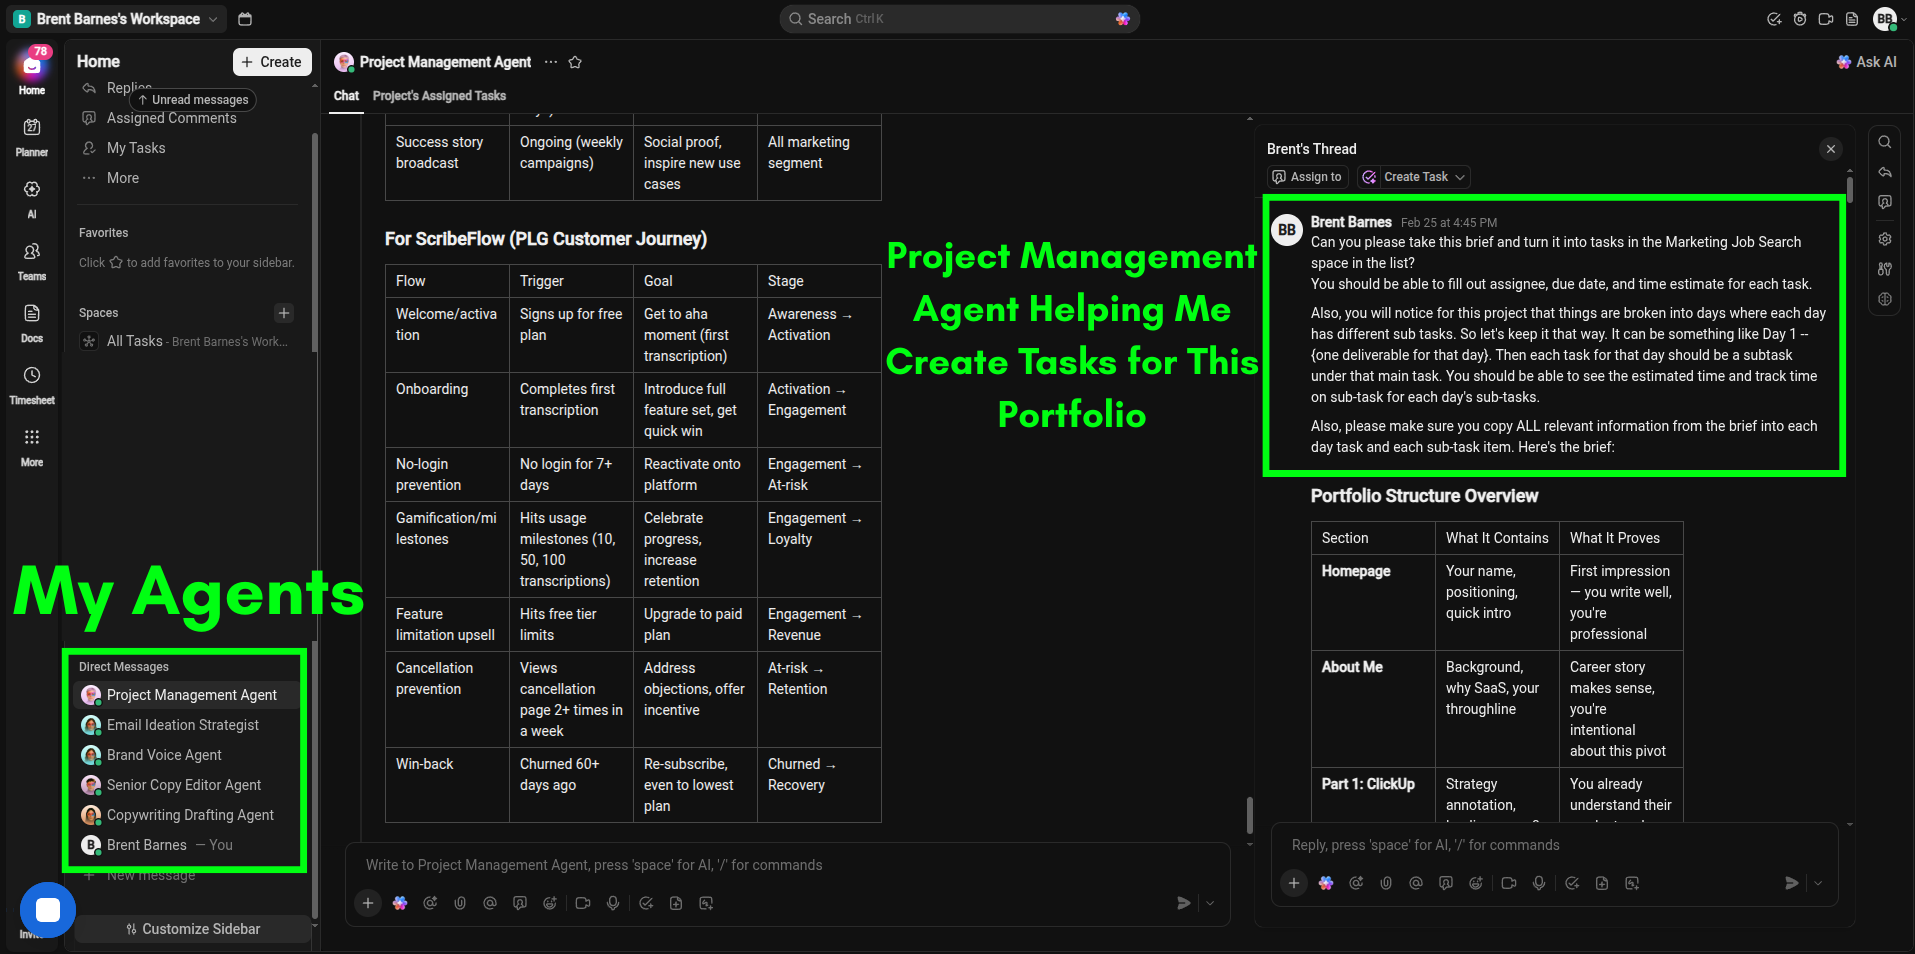Click the Create button in Home sidebar
This screenshot has height=954, width=1915.
tap(272, 62)
